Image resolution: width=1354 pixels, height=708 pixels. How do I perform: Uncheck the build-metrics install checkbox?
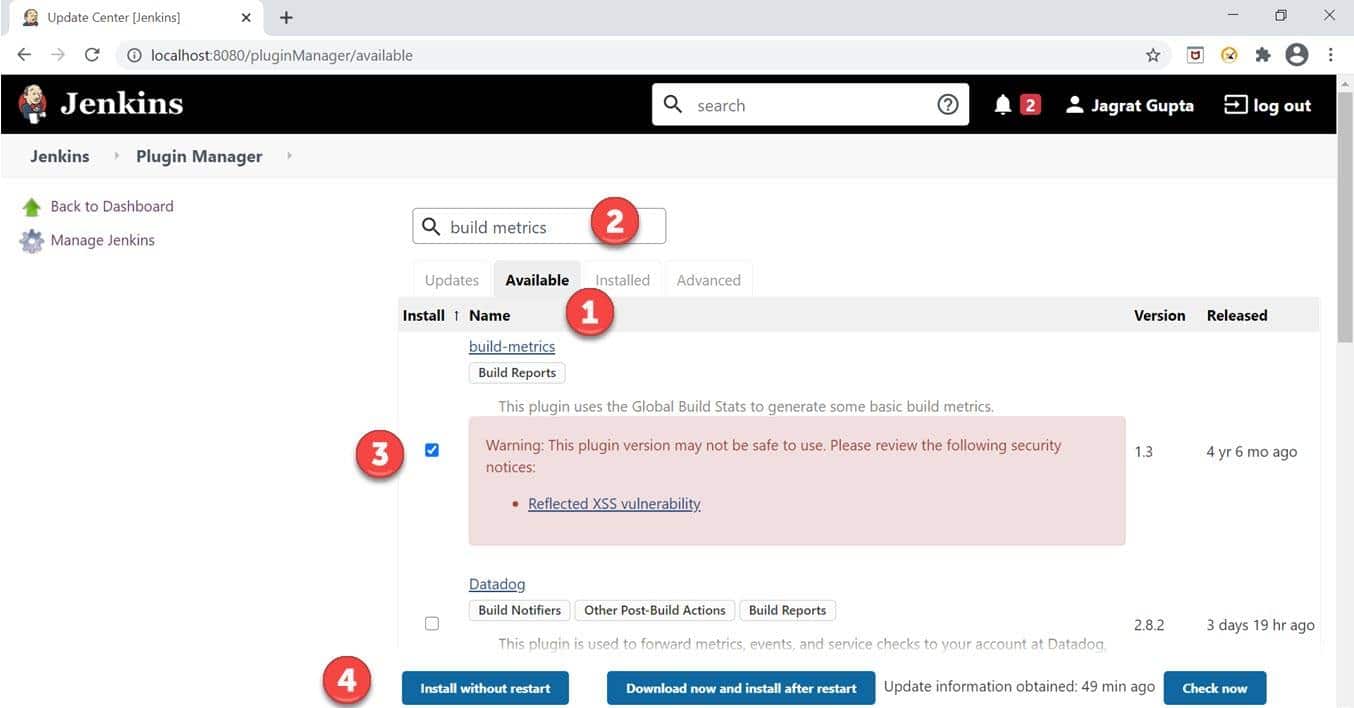(x=431, y=450)
